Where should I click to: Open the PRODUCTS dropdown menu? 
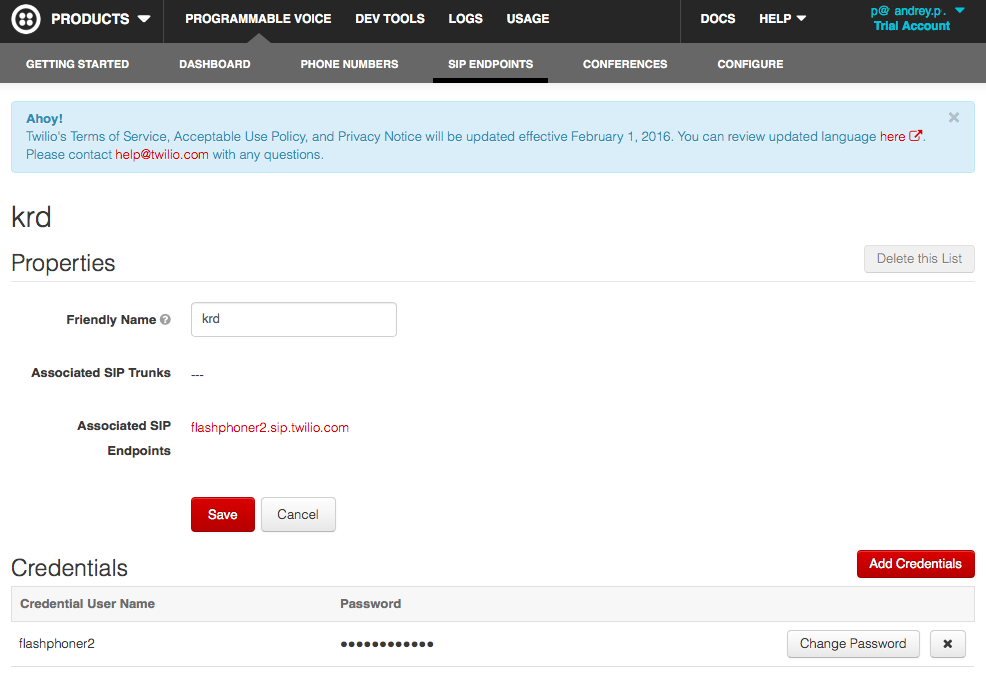coord(101,19)
